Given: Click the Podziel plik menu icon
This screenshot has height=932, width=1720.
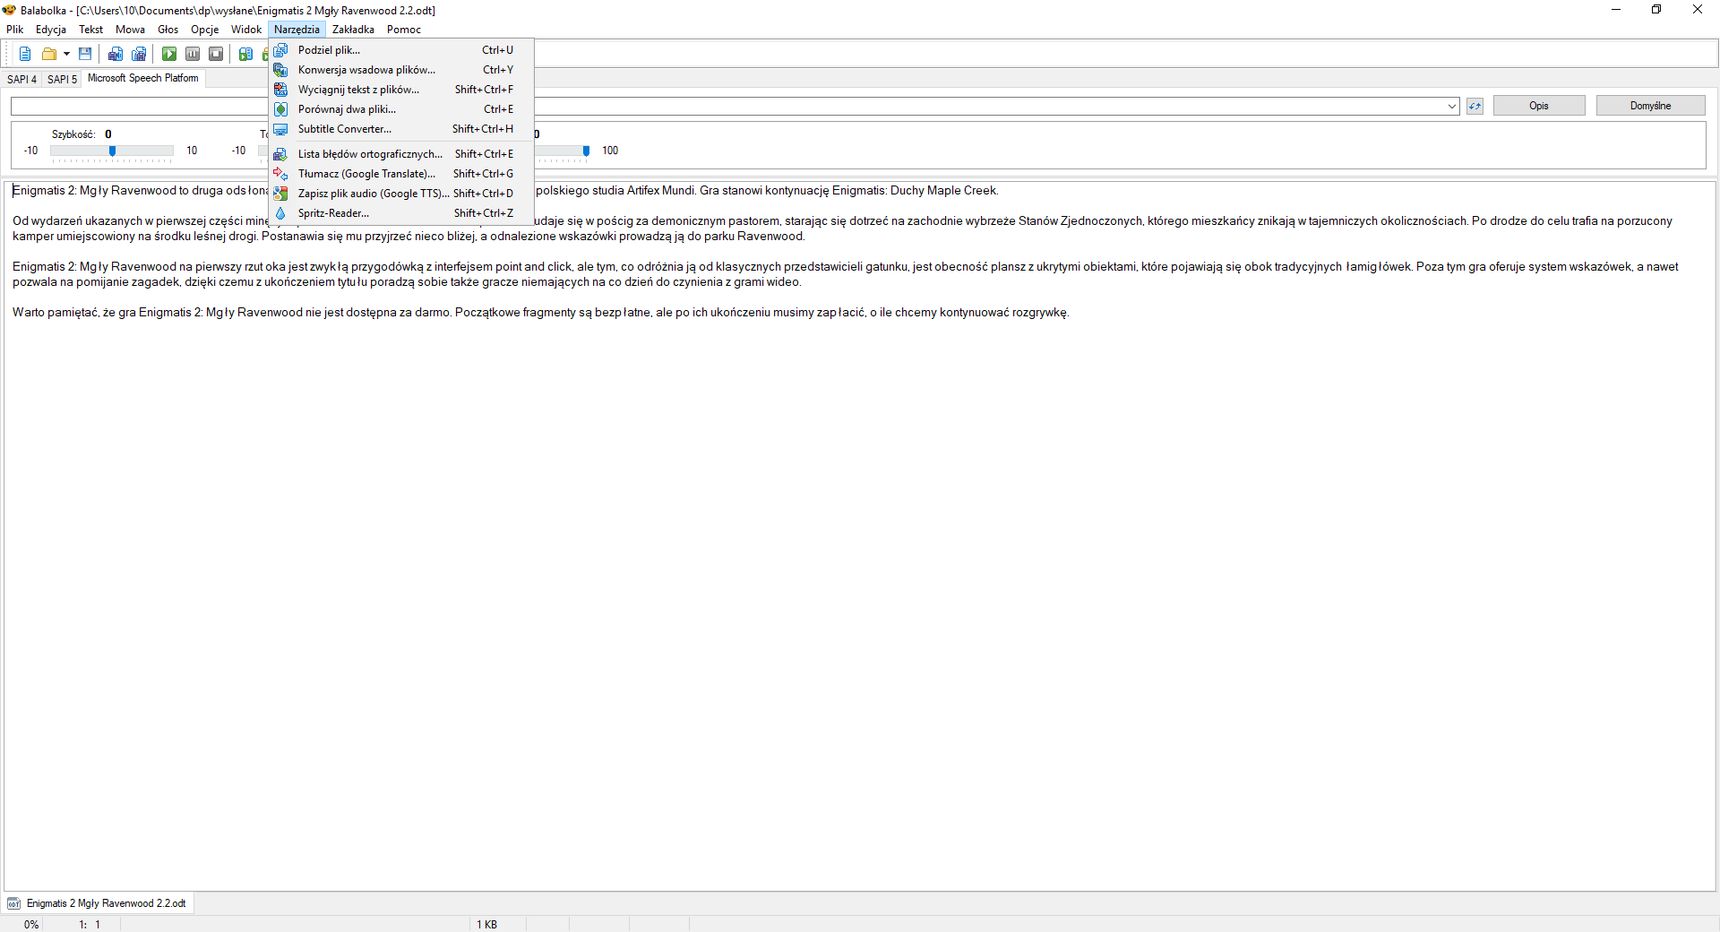Looking at the screenshot, I should (281, 50).
